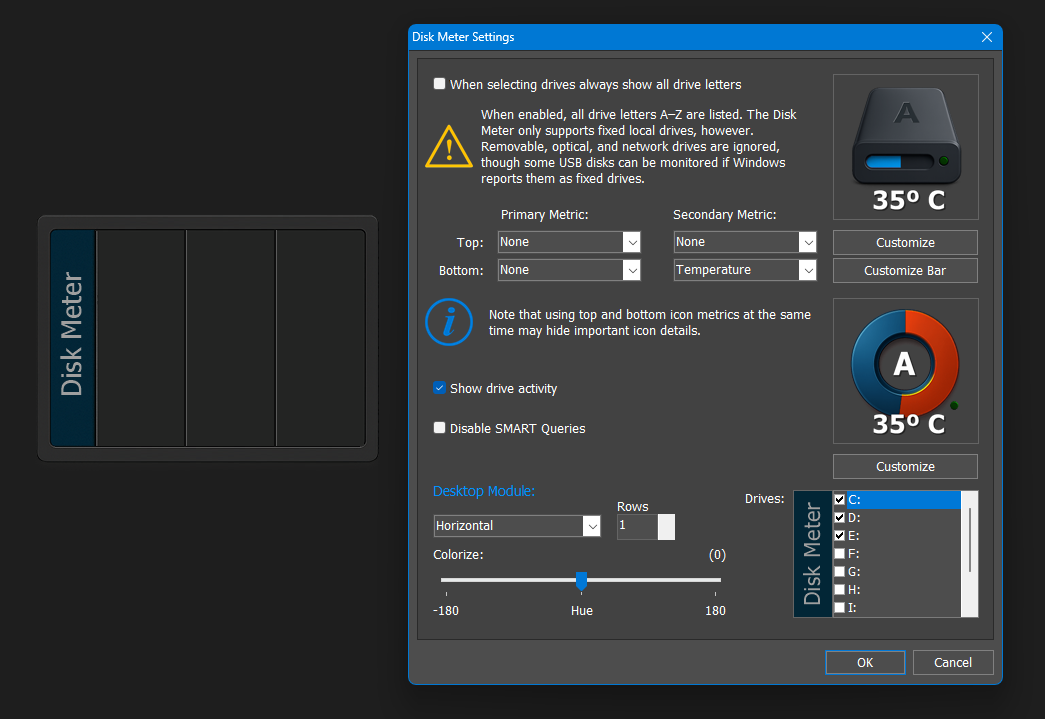The image size is (1045, 719).
Task: Uncheck the D: drive checkbox
Action: point(840,517)
